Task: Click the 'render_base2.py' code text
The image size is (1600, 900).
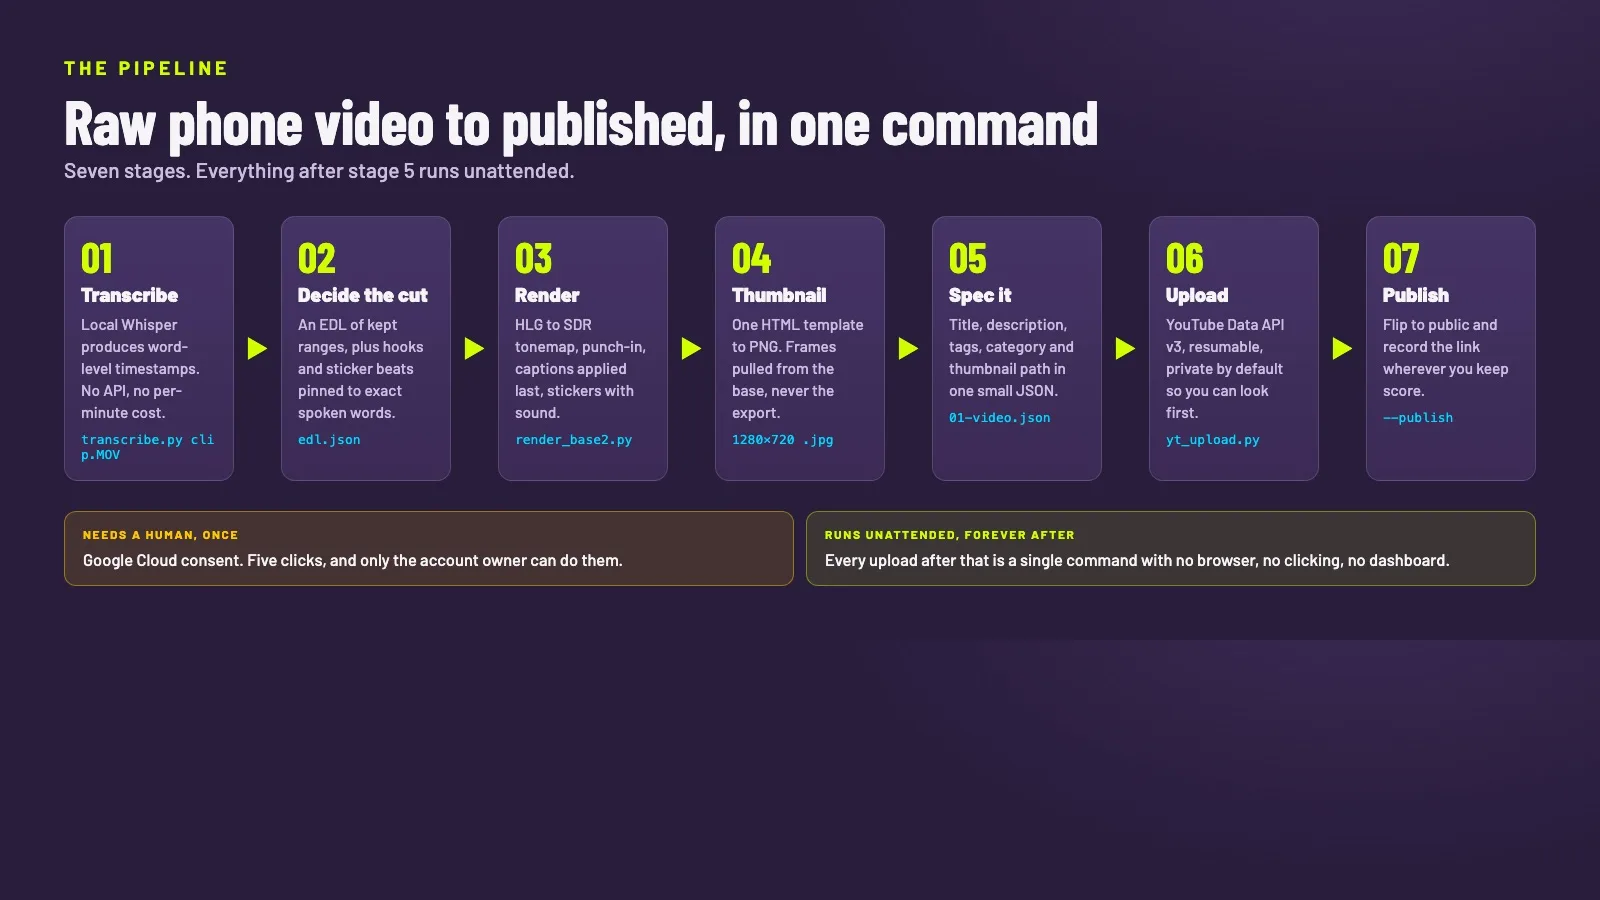Action: tap(574, 440)
